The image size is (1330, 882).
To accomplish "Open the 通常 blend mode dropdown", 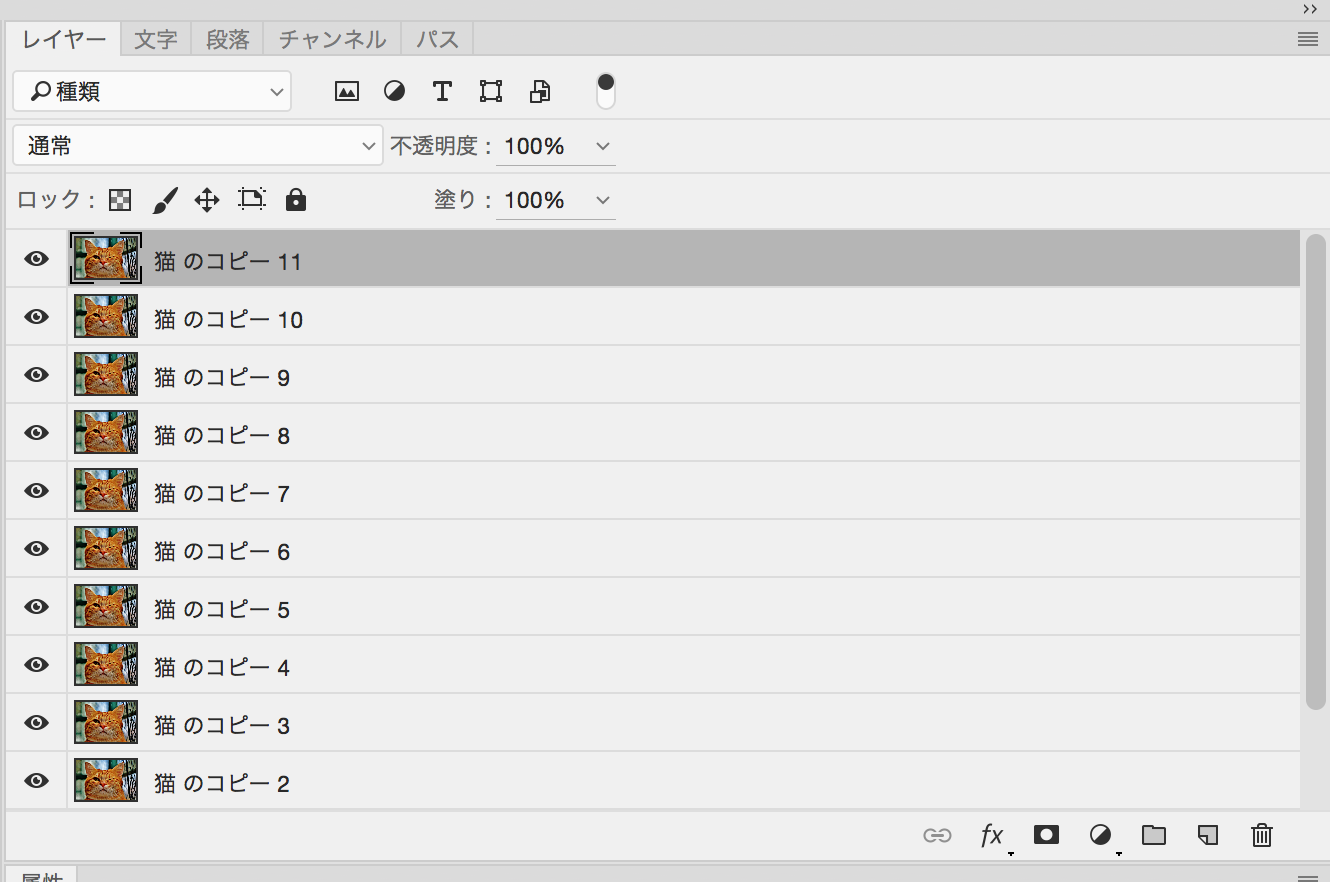I will point(198,145).
